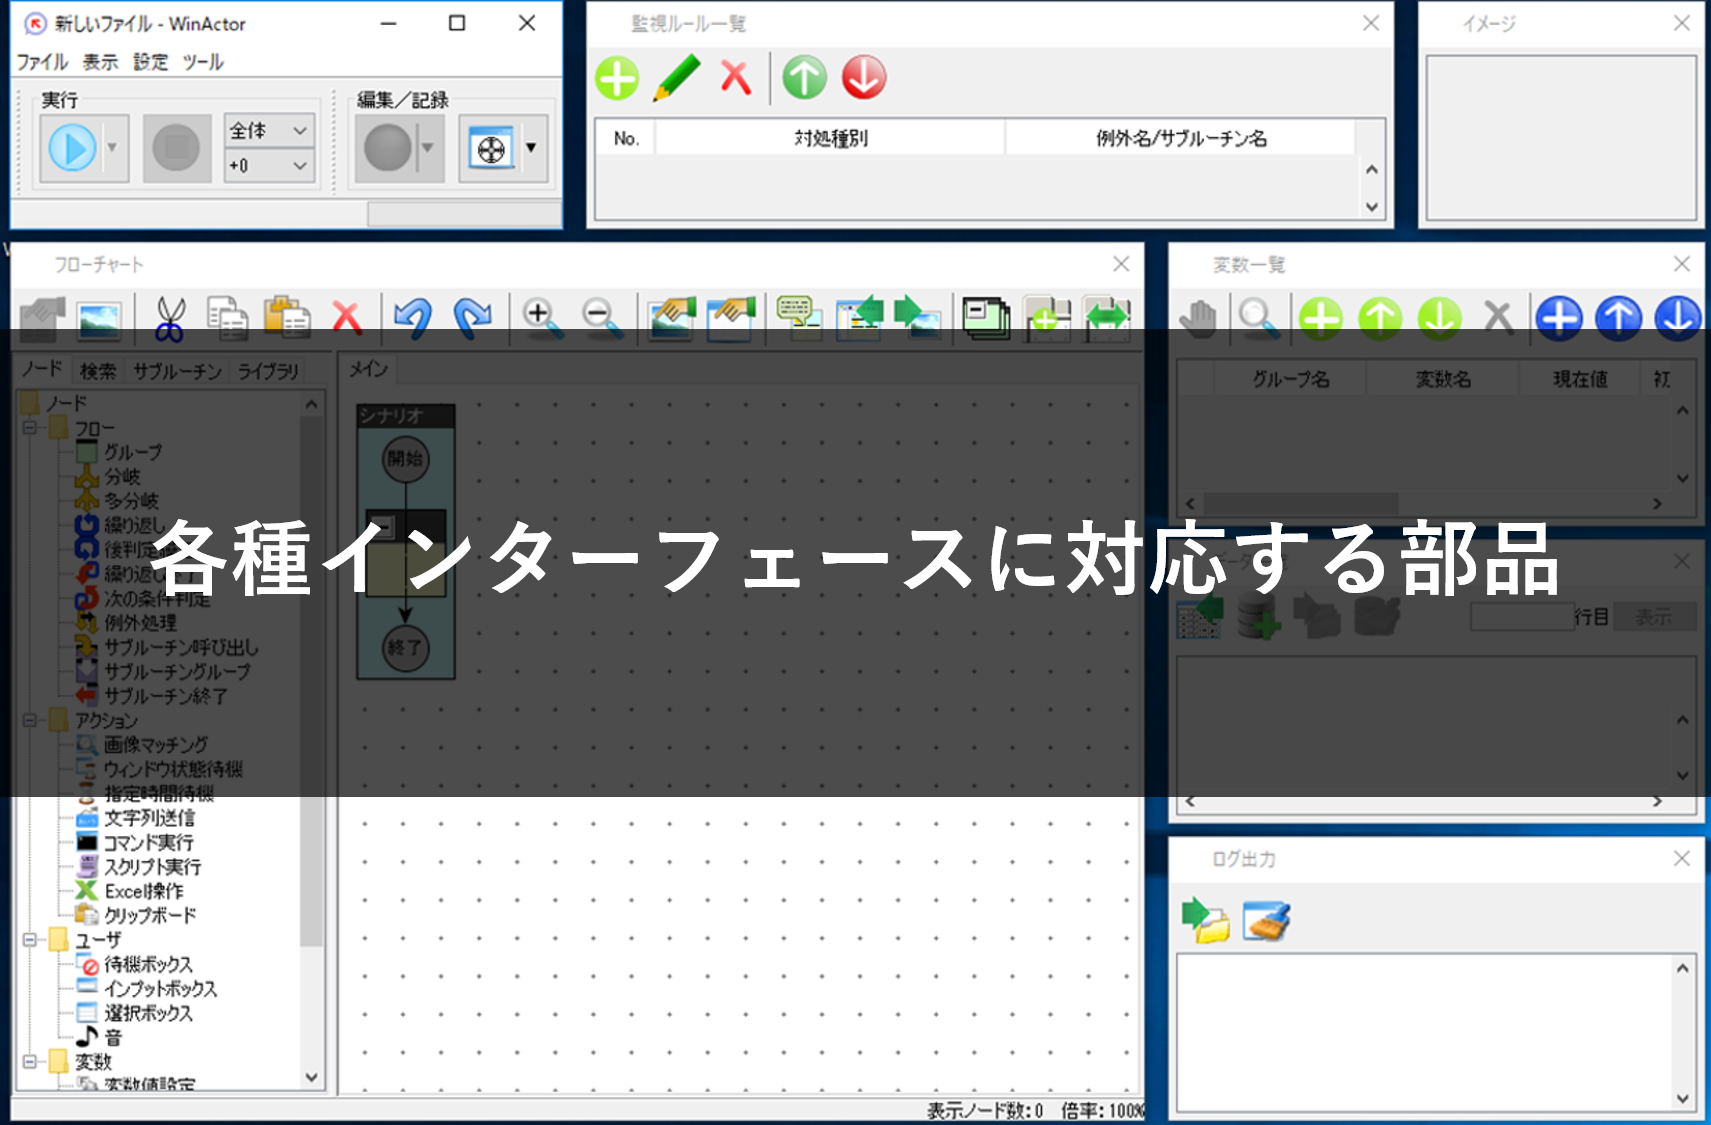This screenshot has height=1125, width=1711.
Task: Open the +0 speed dropdown
Action: coord(269,166)
